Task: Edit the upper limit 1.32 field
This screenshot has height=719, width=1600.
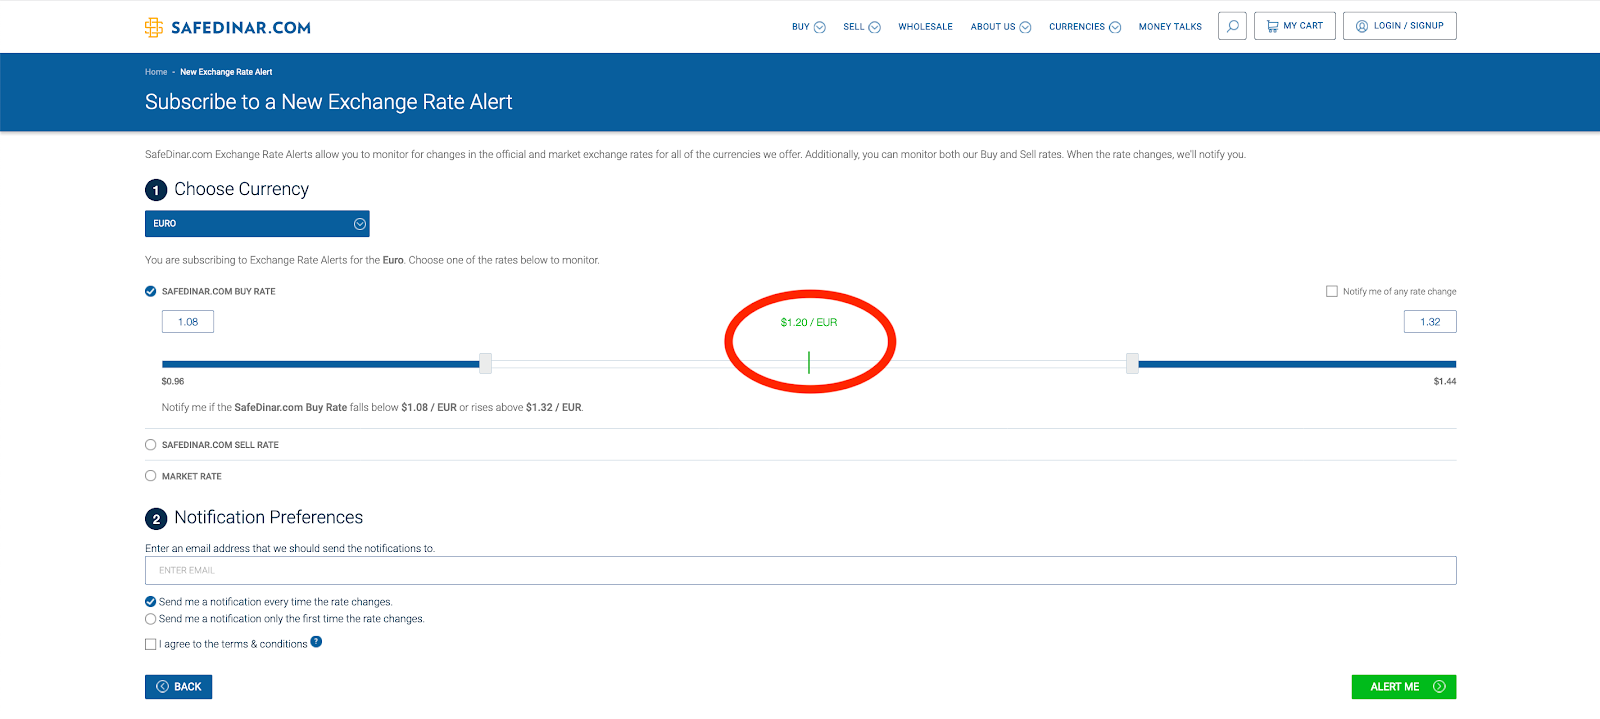Action: pos(1430,322)
